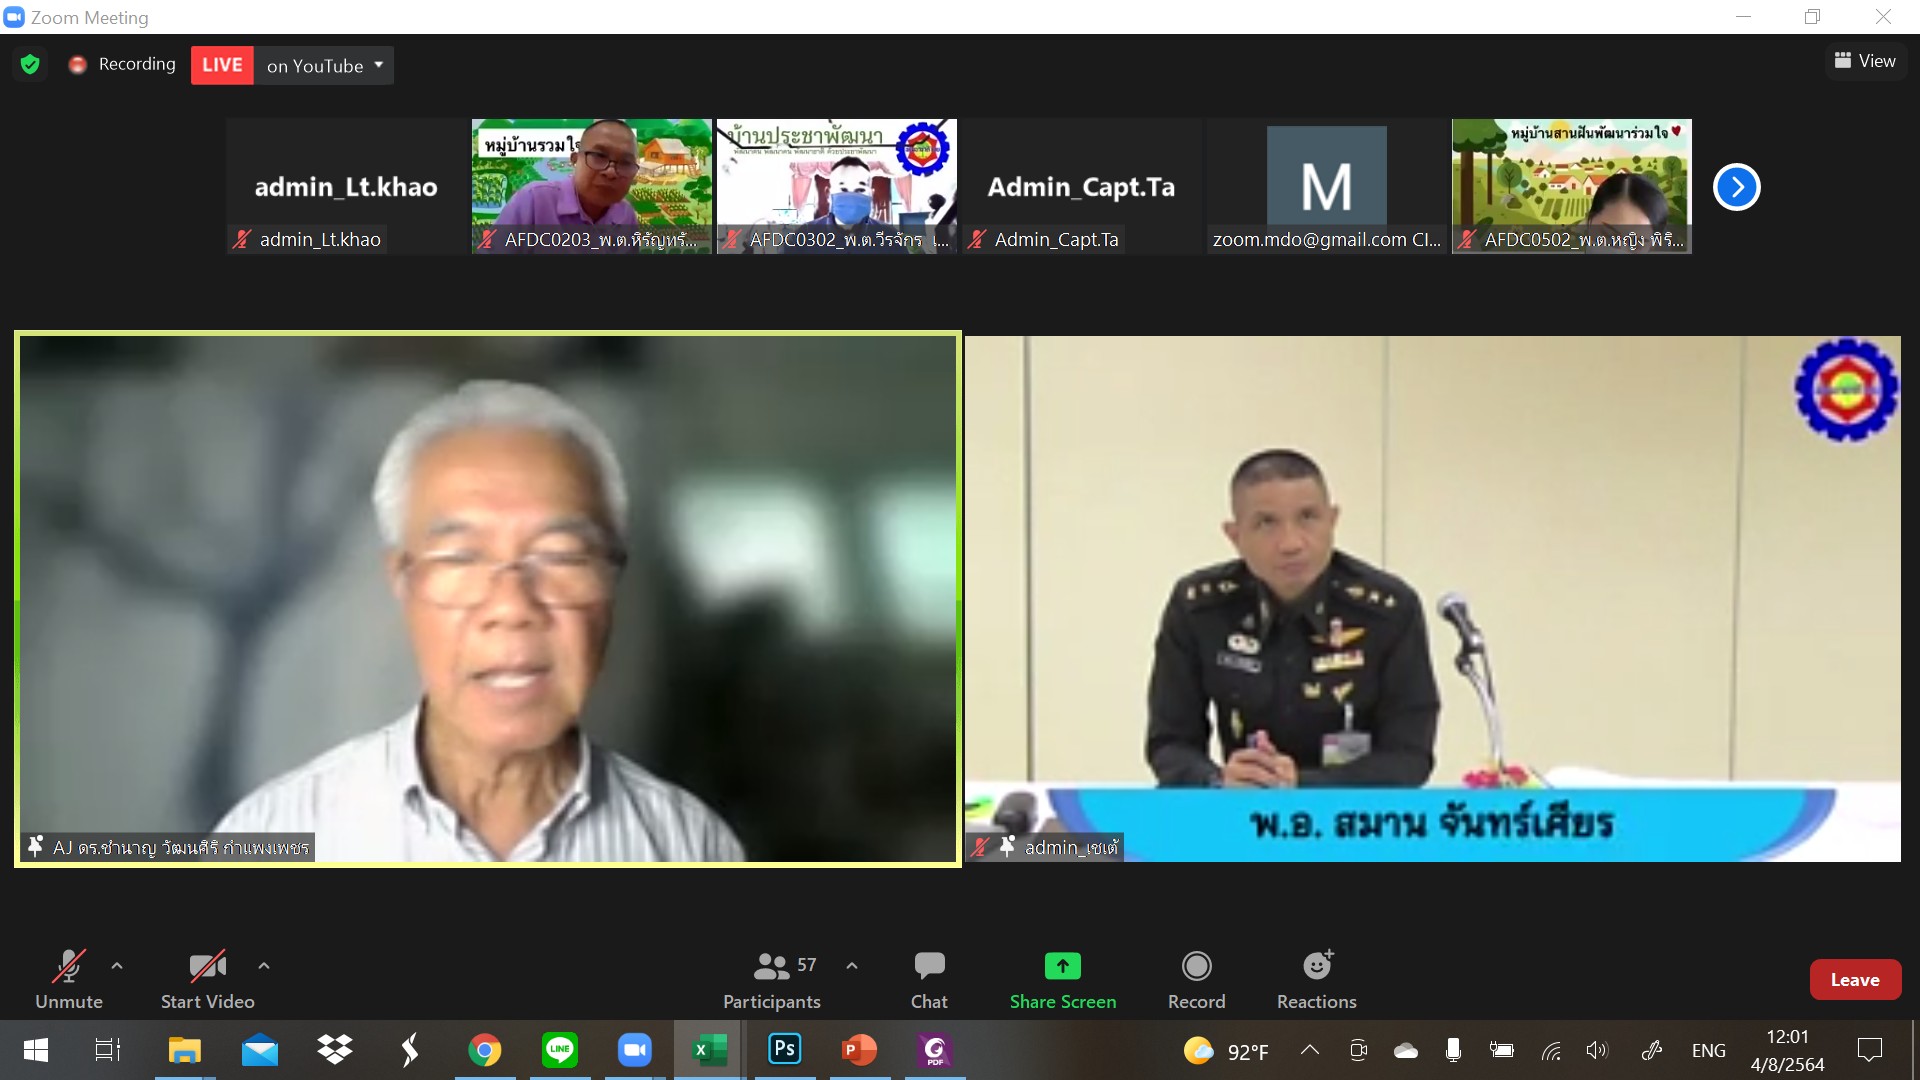Viewport: 1920px width, 1080px height.
Task: Click pin icon on admin_เซเต้ video
Action: (x=1007, y=846)
